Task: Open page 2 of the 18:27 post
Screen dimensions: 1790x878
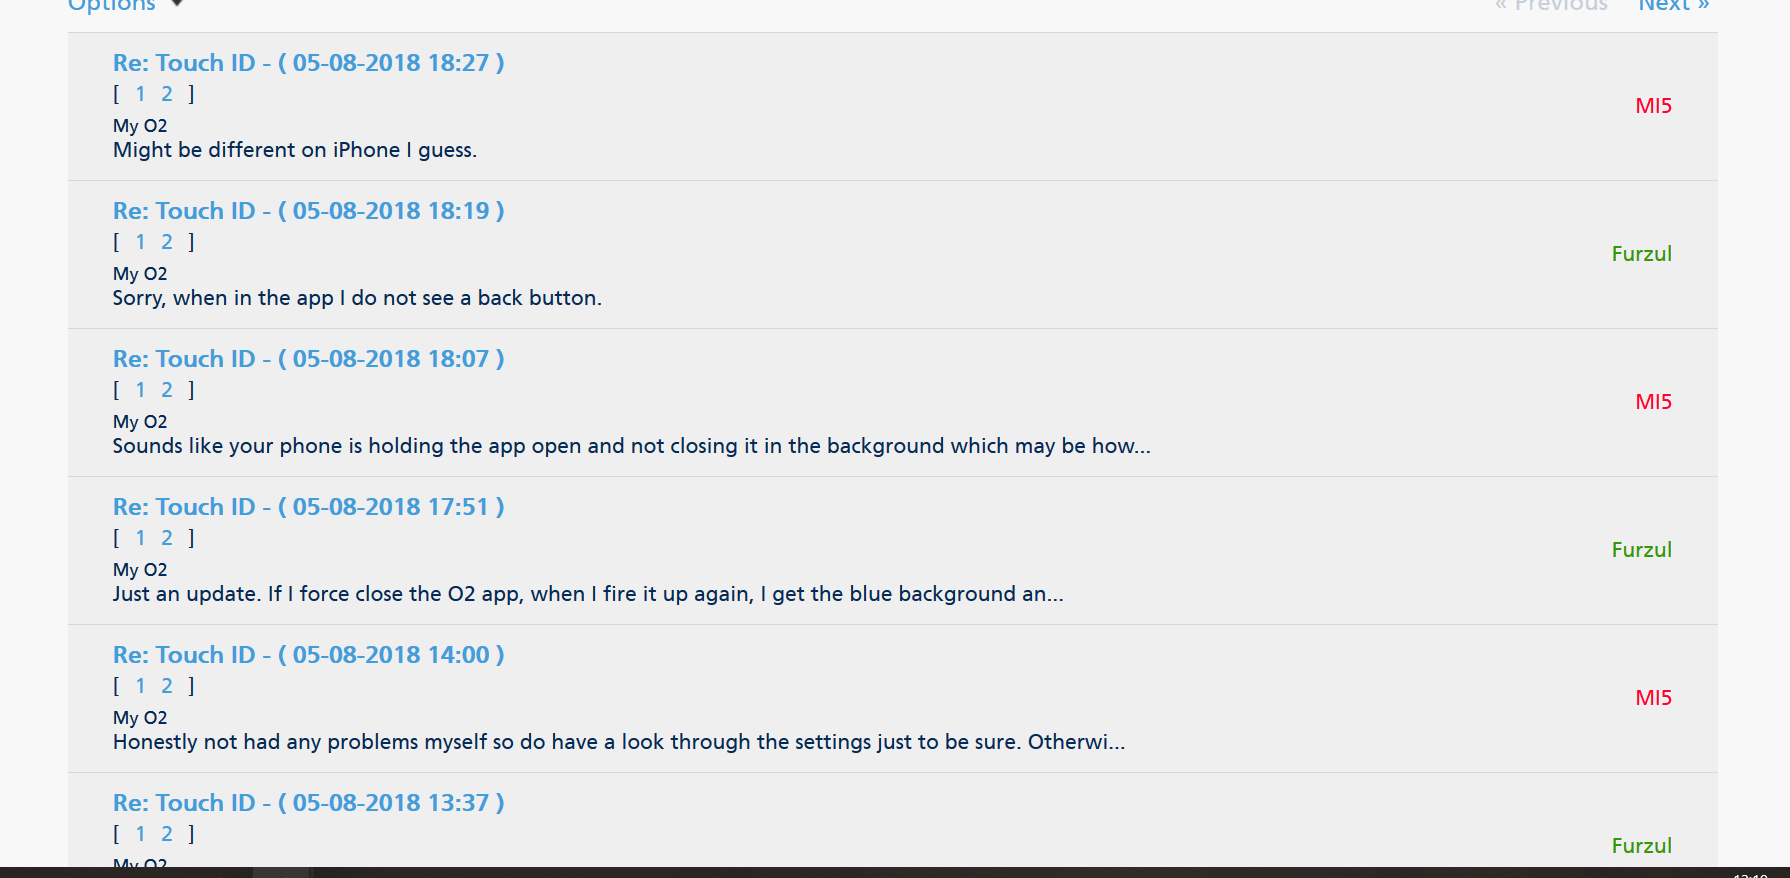Action: click(167, 94)
